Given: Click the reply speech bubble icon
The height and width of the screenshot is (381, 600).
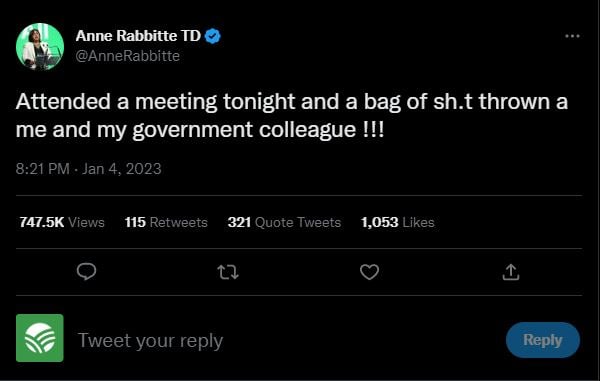Looking at the screenshot, I should (86, 272).
